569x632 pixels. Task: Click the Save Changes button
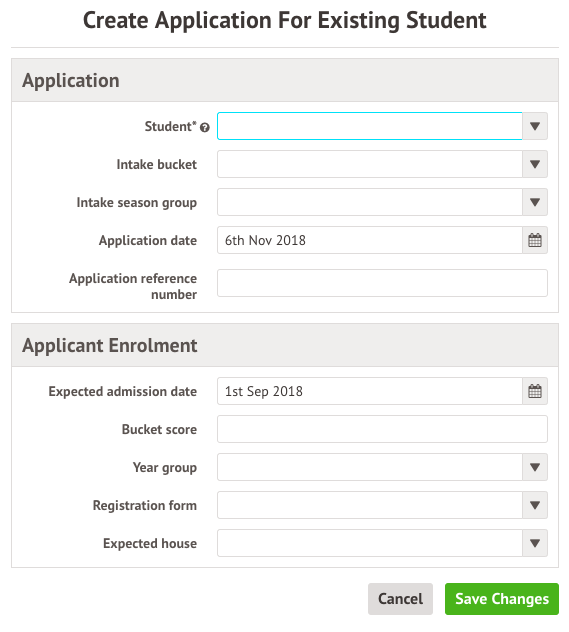pyautogui.click(x=502, y=599)
